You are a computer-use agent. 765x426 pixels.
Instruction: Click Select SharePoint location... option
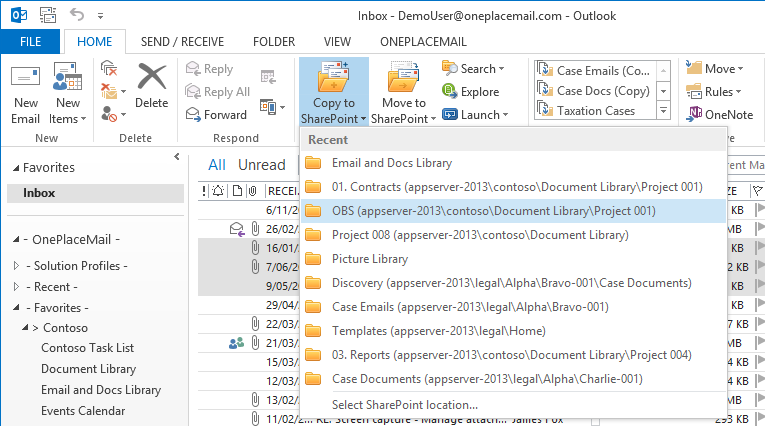(405, 405)
